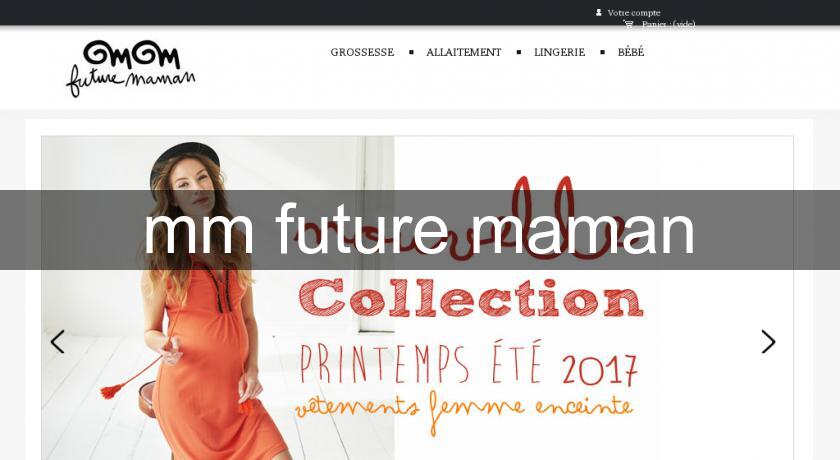Image resolution: width=840 pixels, height=460 pixels.
Task: Click the 'mm future maman' overlay caption
Action: tap(419, 229)
